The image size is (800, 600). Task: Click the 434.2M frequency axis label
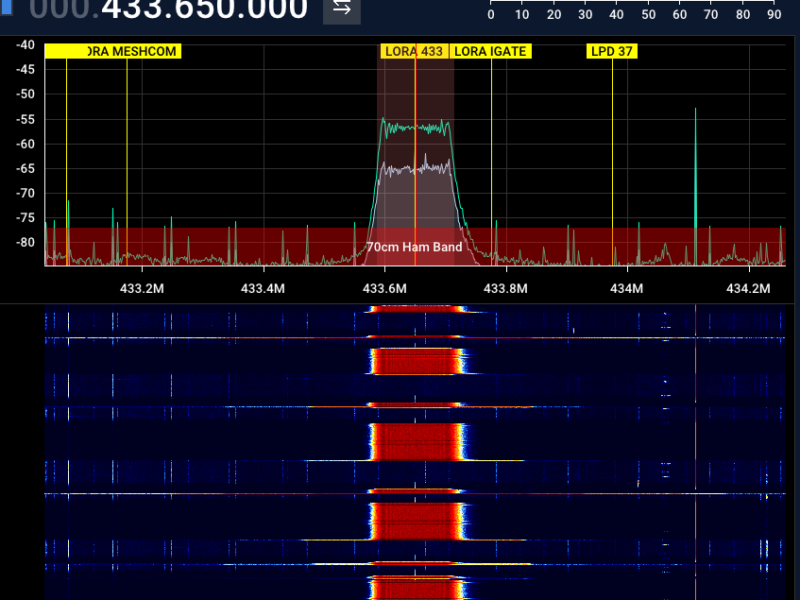tap(747, 288)
